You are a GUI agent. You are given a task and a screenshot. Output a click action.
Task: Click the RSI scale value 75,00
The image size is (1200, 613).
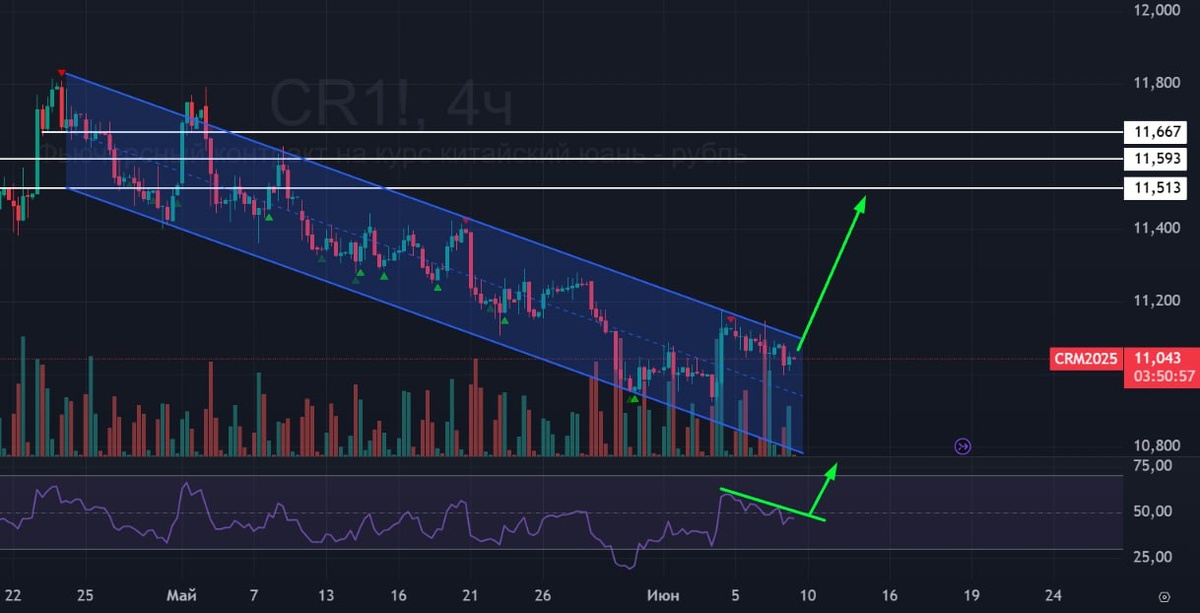(1154, 466)
